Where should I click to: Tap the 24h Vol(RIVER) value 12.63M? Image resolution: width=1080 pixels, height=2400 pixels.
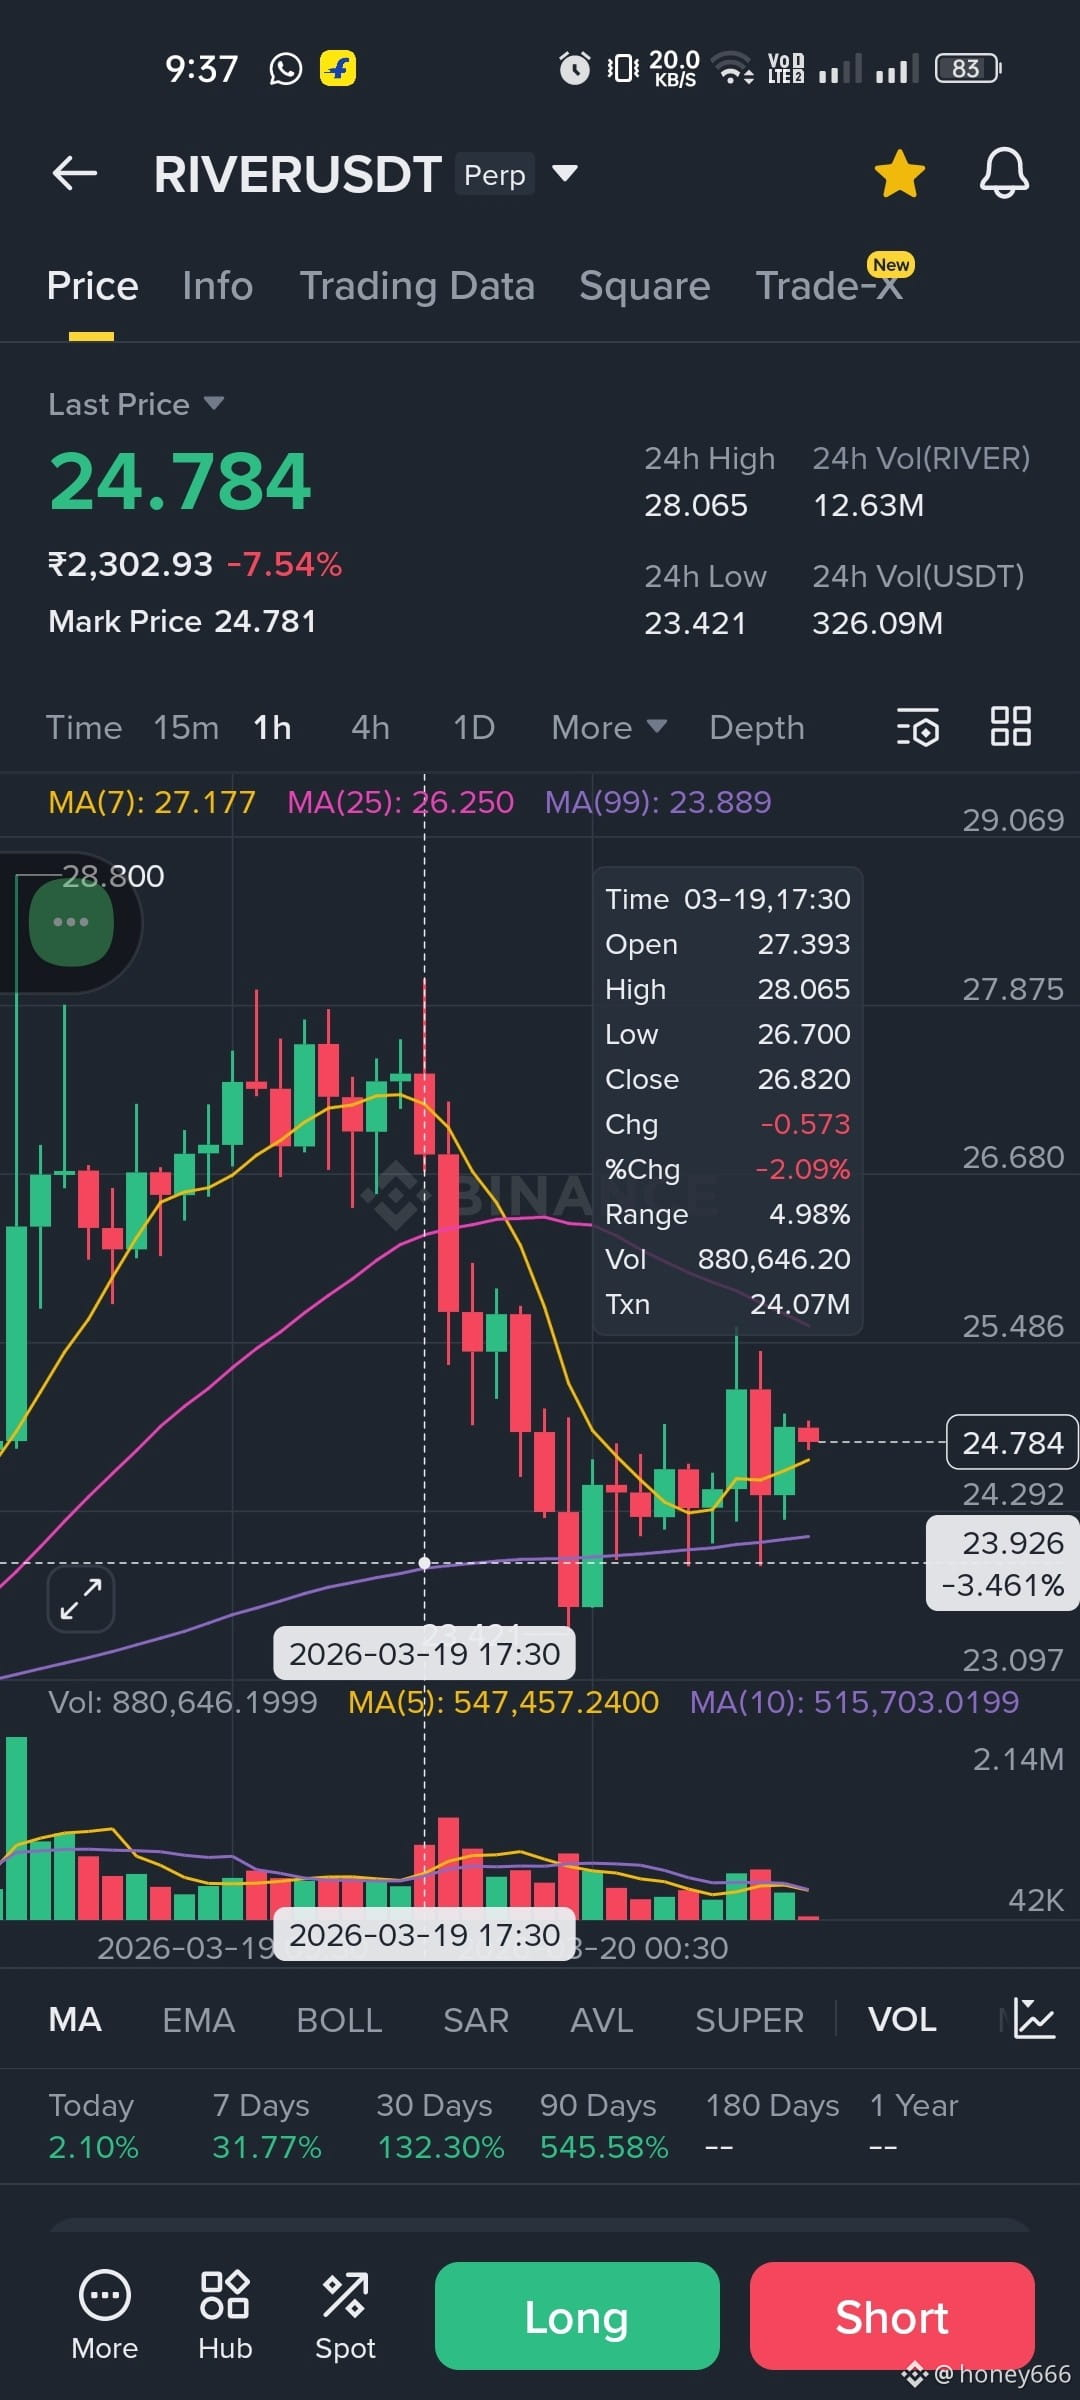(868, 505)
